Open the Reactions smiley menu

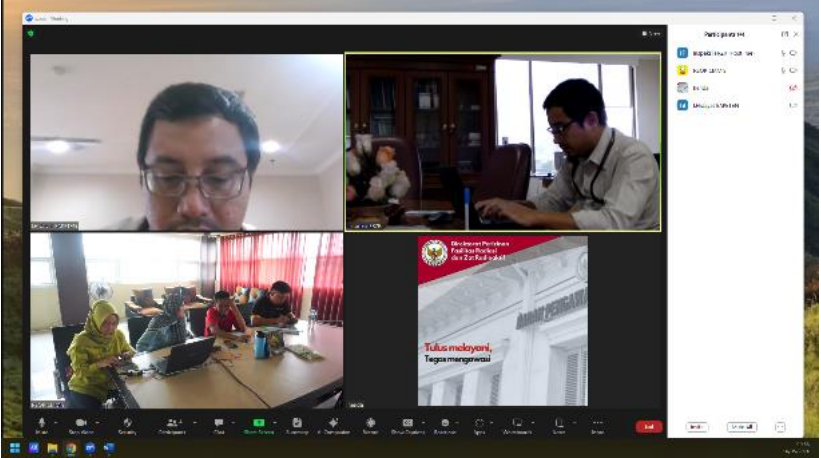(445, 426)
